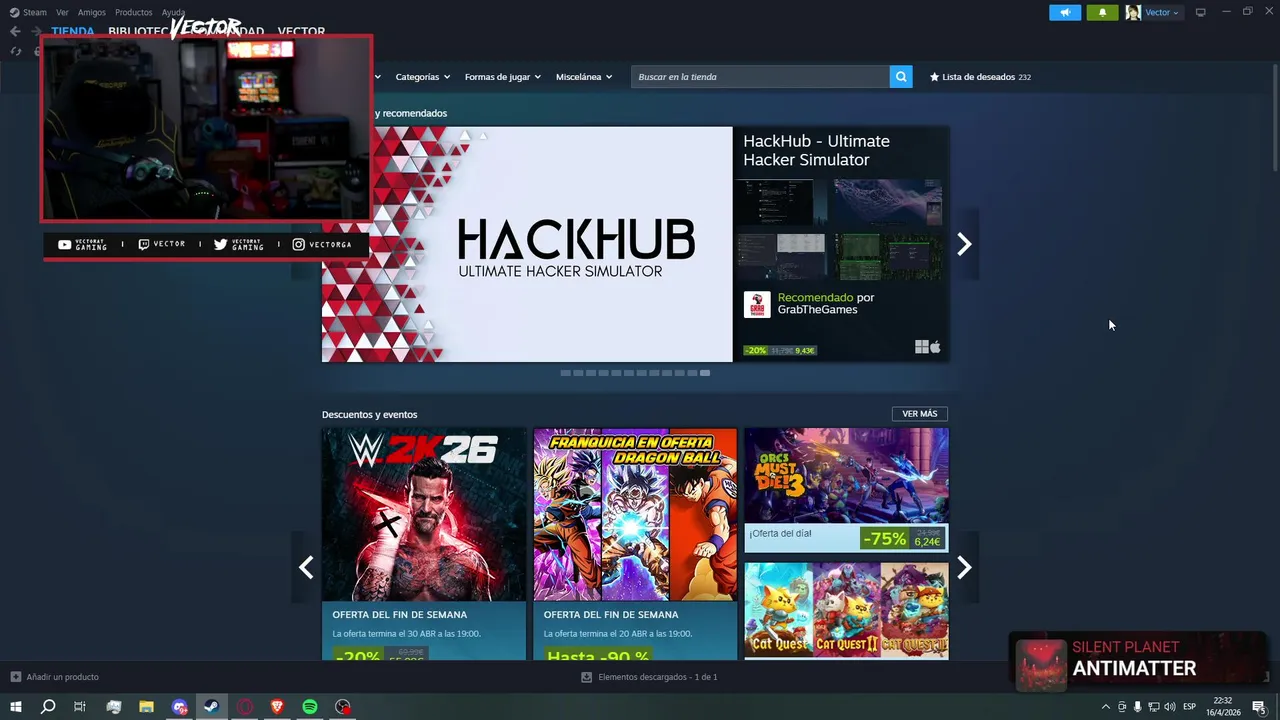Select the first featured carousel dot
The width and height of the screenshot is (1280, 720).
click(565, 373)
